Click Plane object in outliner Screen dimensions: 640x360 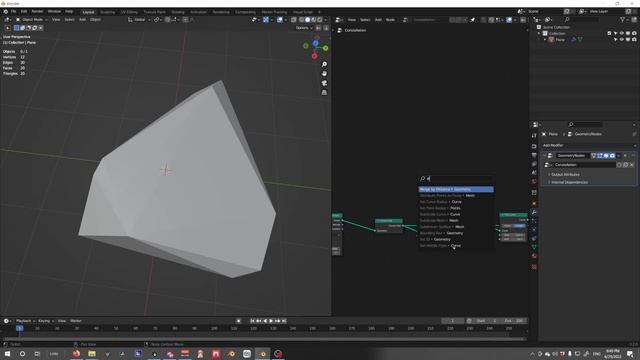[560, 40]
